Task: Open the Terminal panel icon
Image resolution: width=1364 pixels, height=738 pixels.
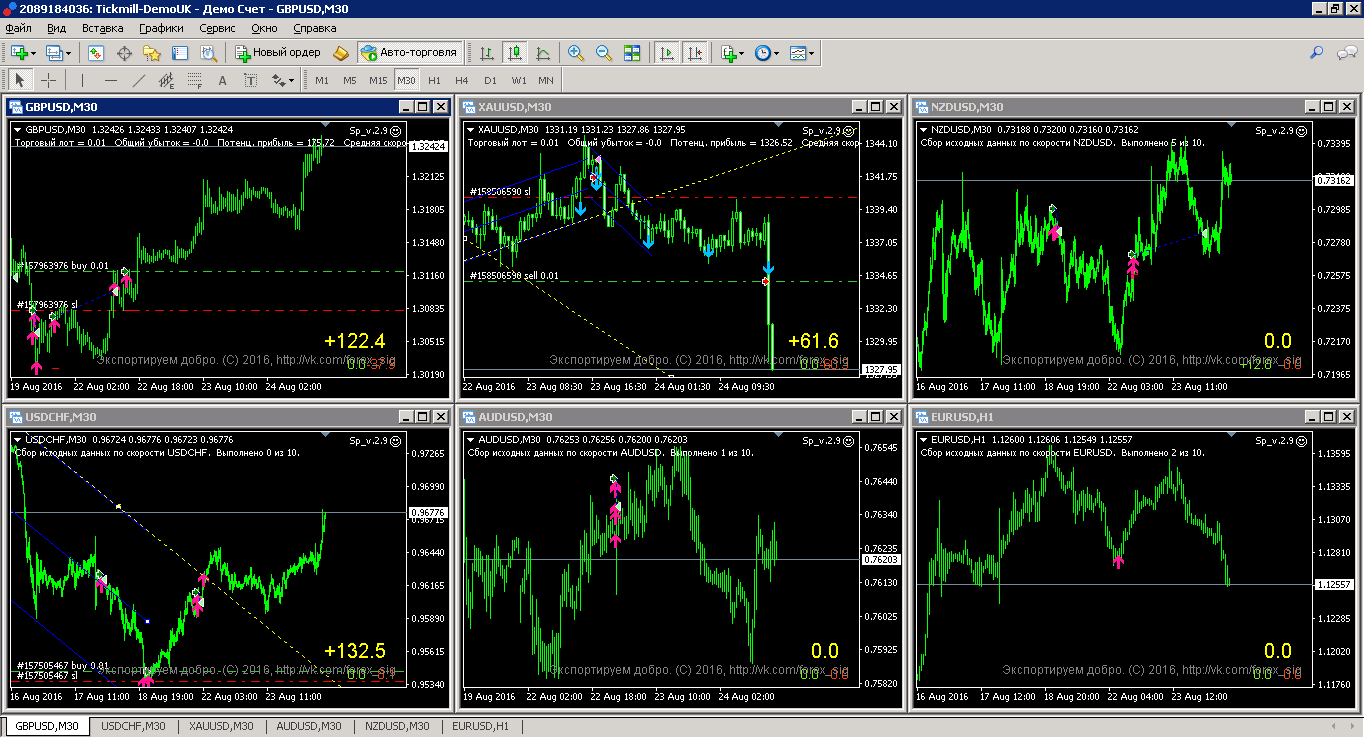Action: [181, 53]
